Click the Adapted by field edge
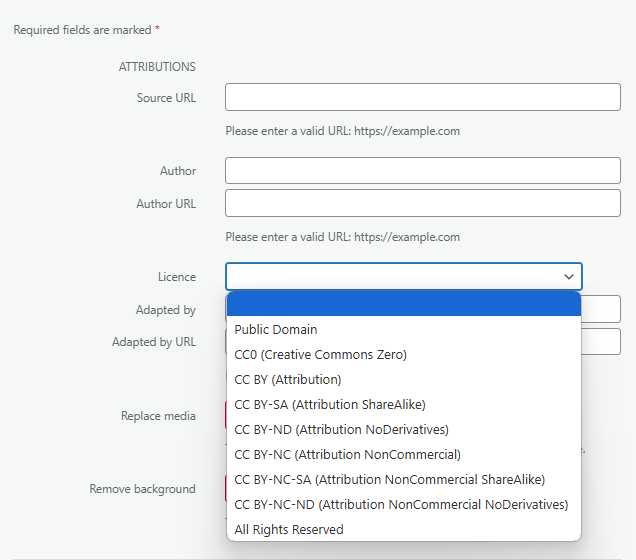 tap(601, 309)
